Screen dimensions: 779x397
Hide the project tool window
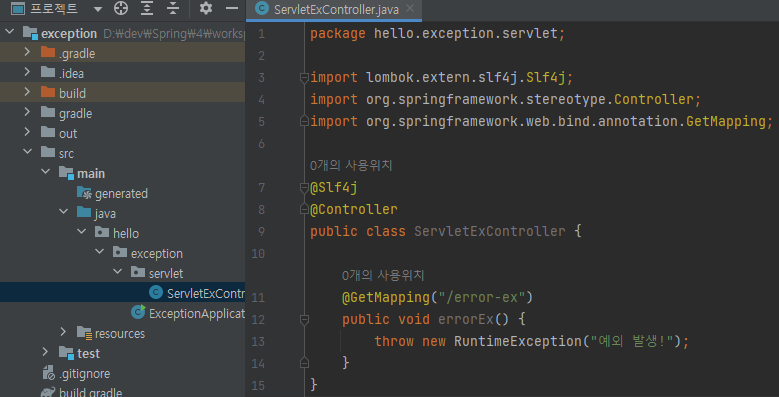[x=232, y=8]
